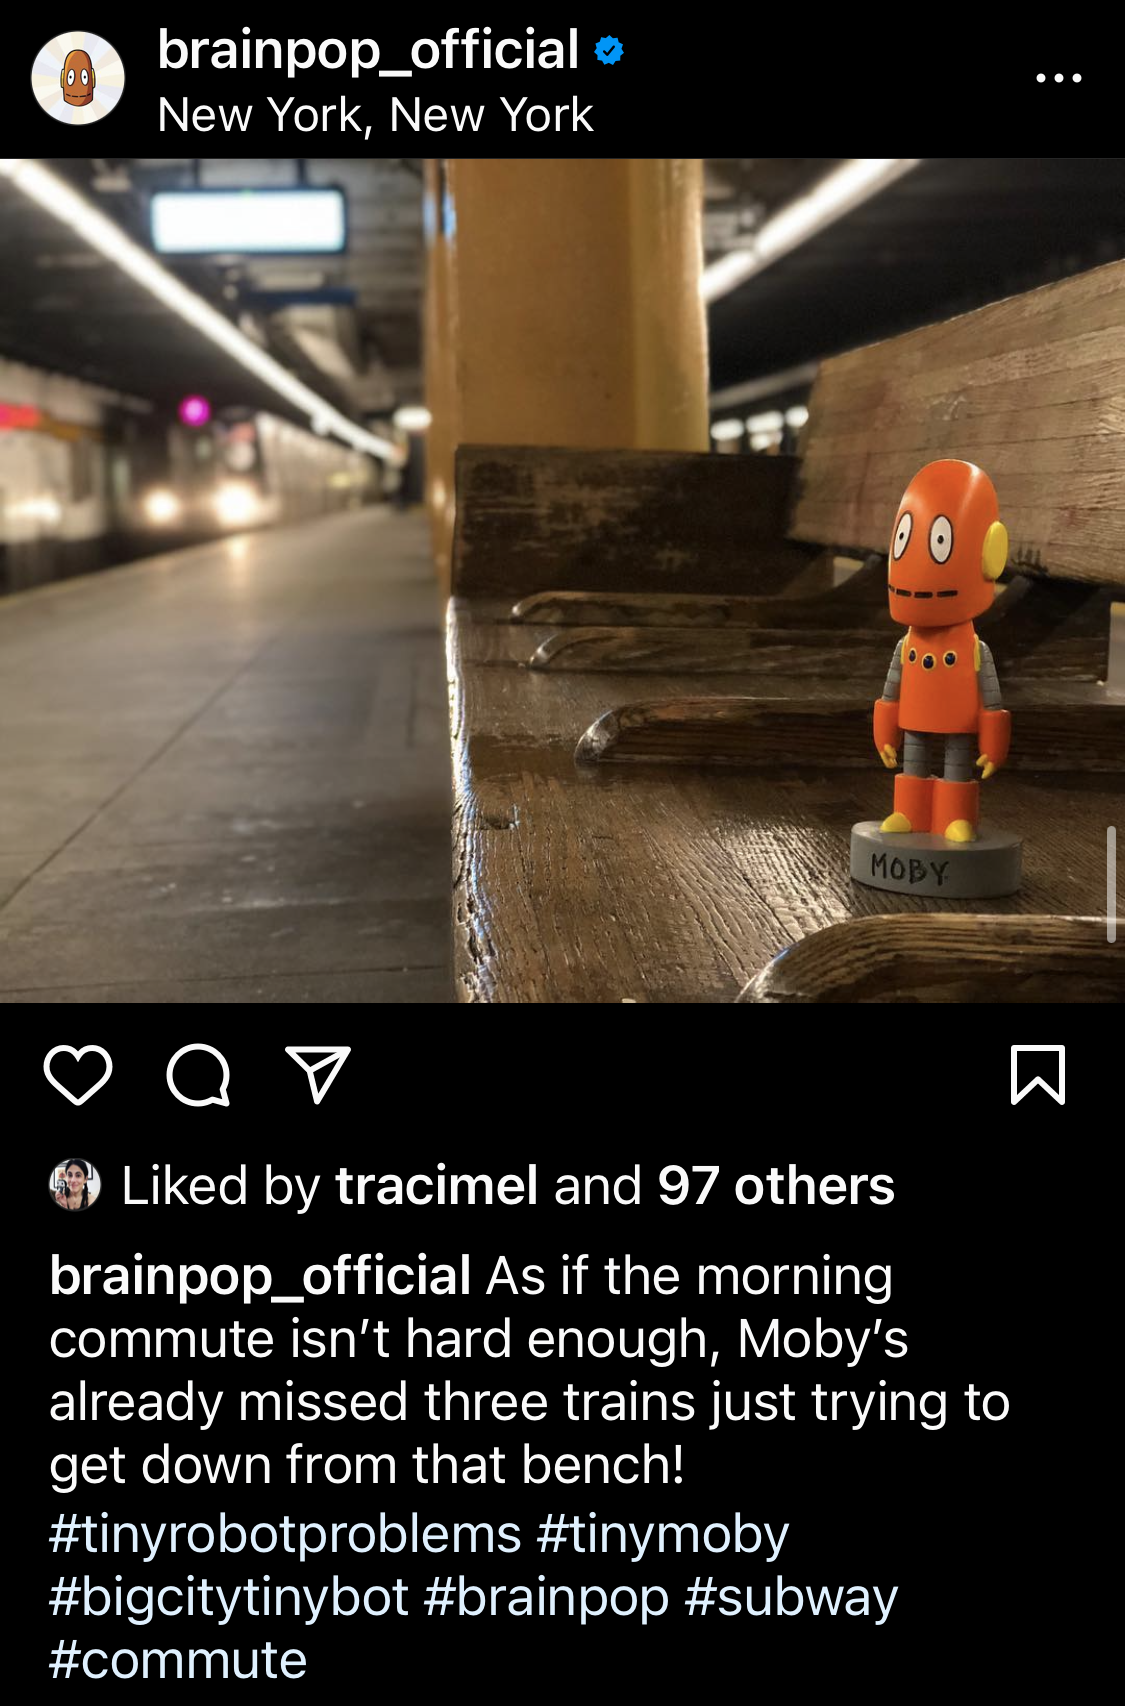Image resolution: width=1125 pixels, height=1706 pixels.
Task: Save the post with the bookmark icon
Action: pos(1038,1075)
